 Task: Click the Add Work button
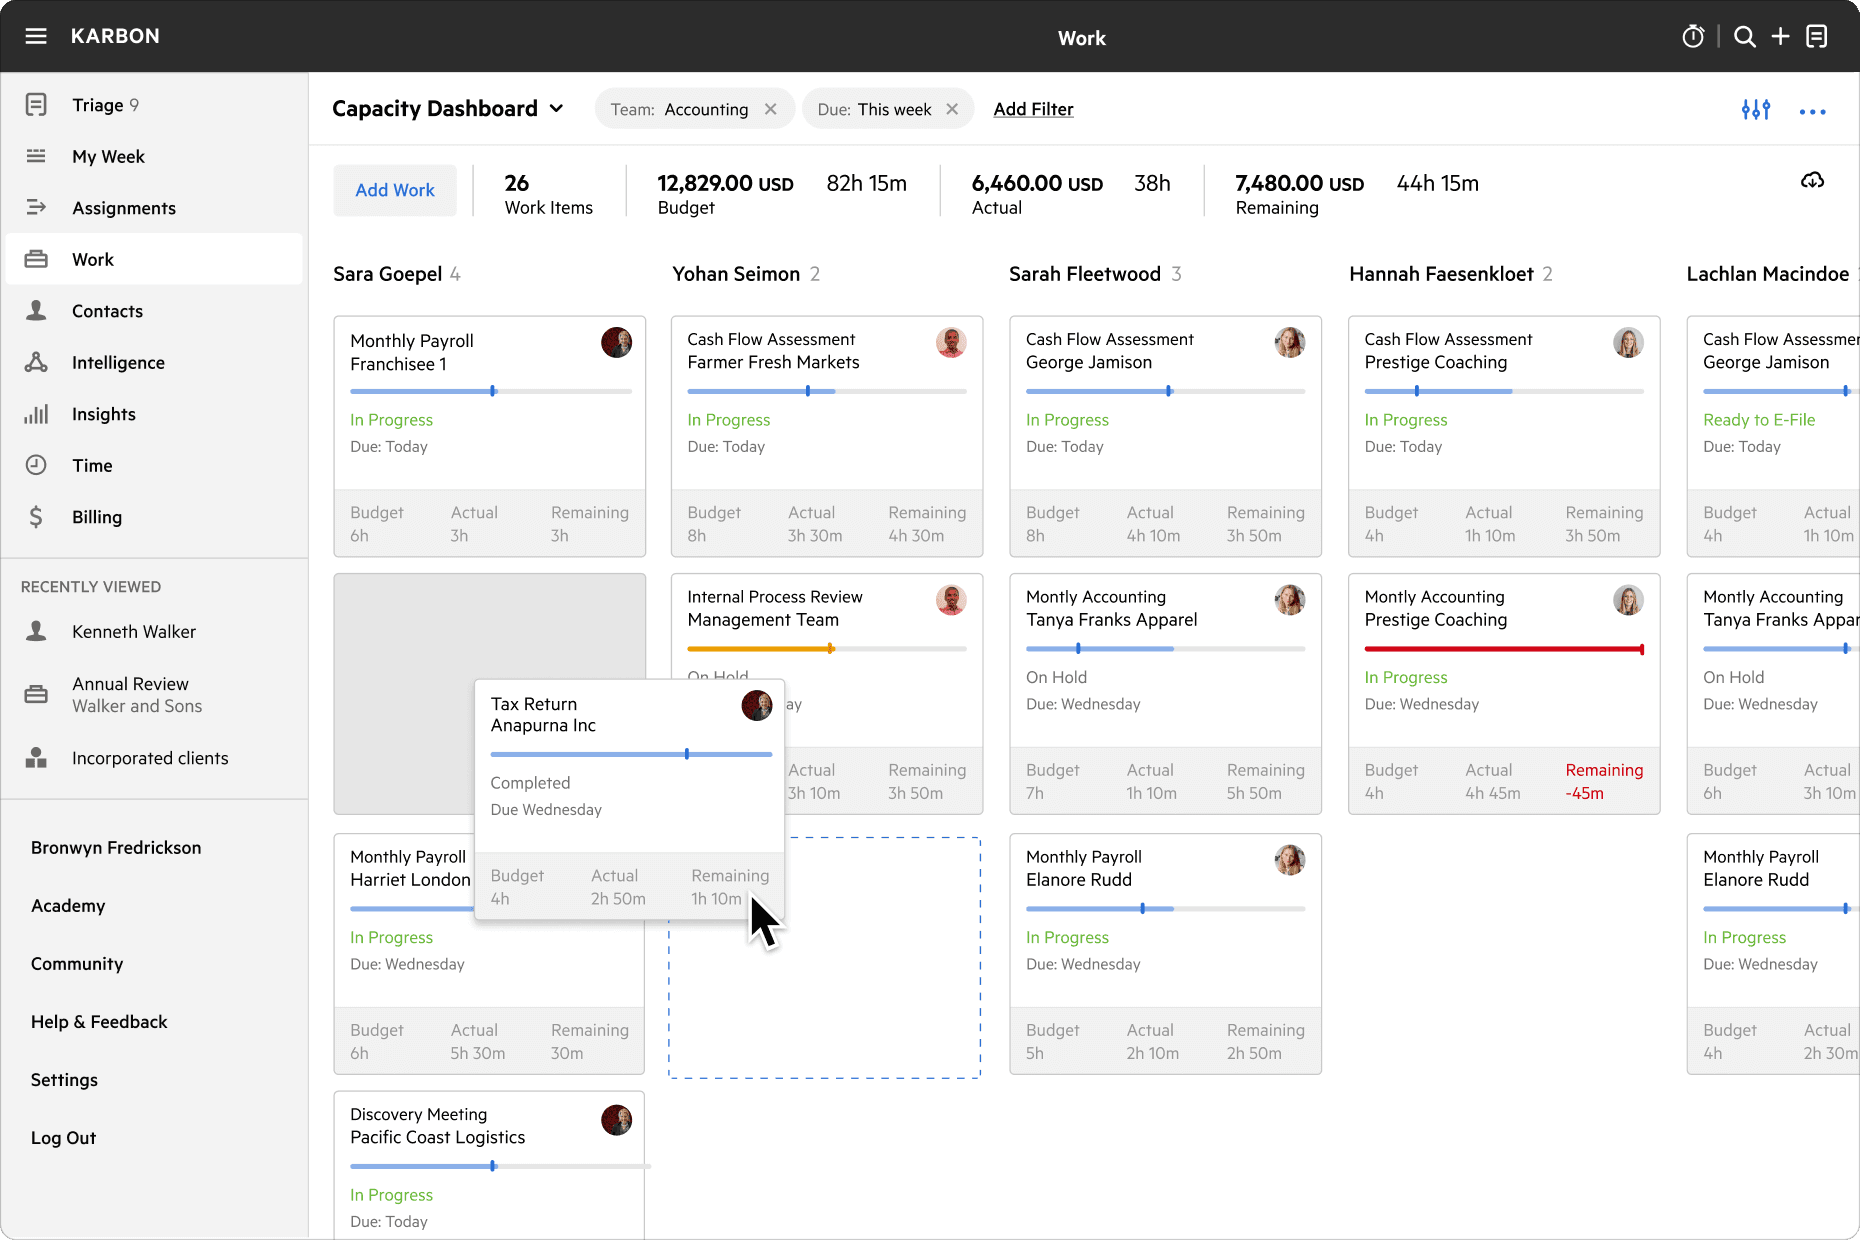[395, 190]
